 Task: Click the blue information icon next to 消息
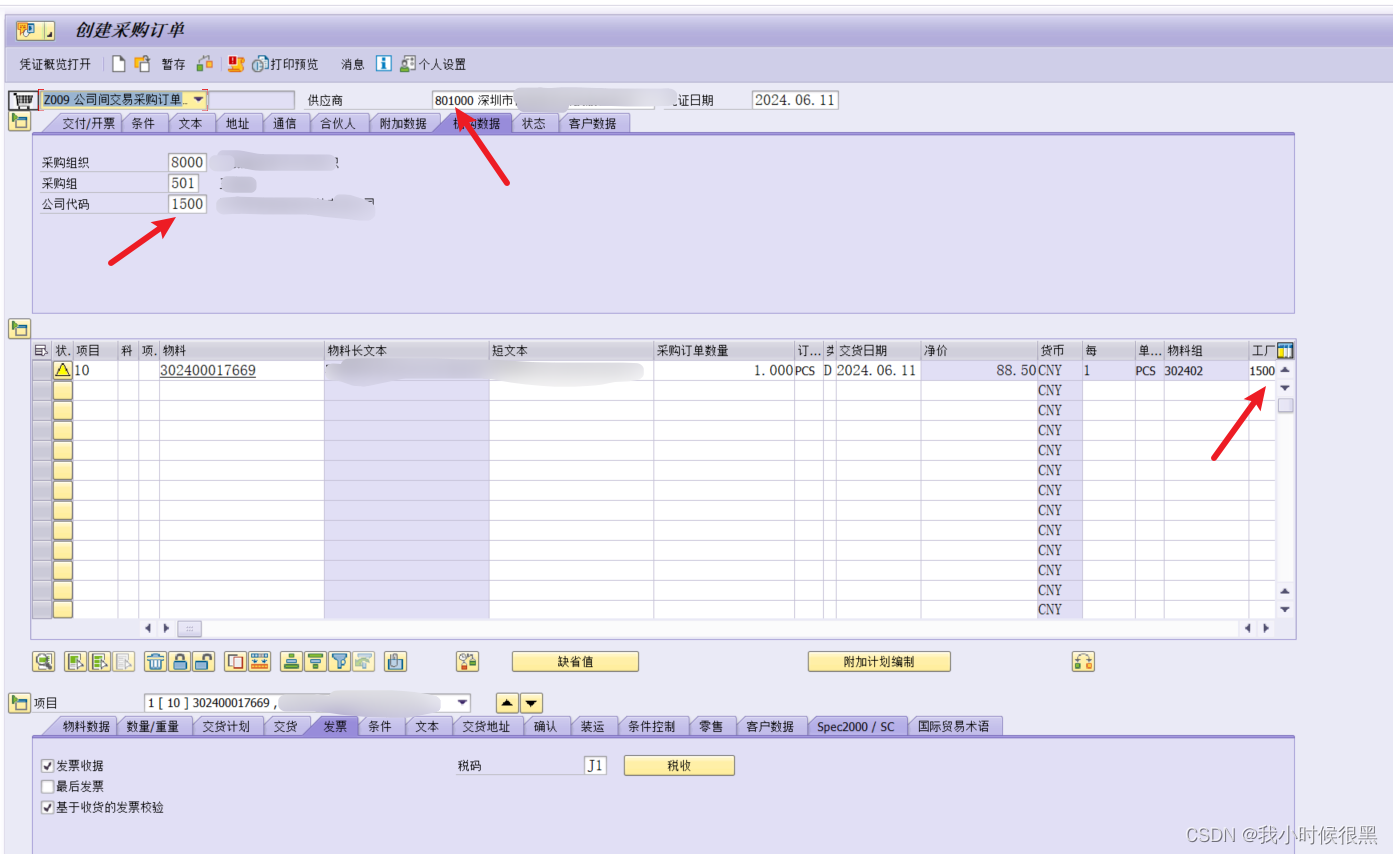tap(383, 64)
